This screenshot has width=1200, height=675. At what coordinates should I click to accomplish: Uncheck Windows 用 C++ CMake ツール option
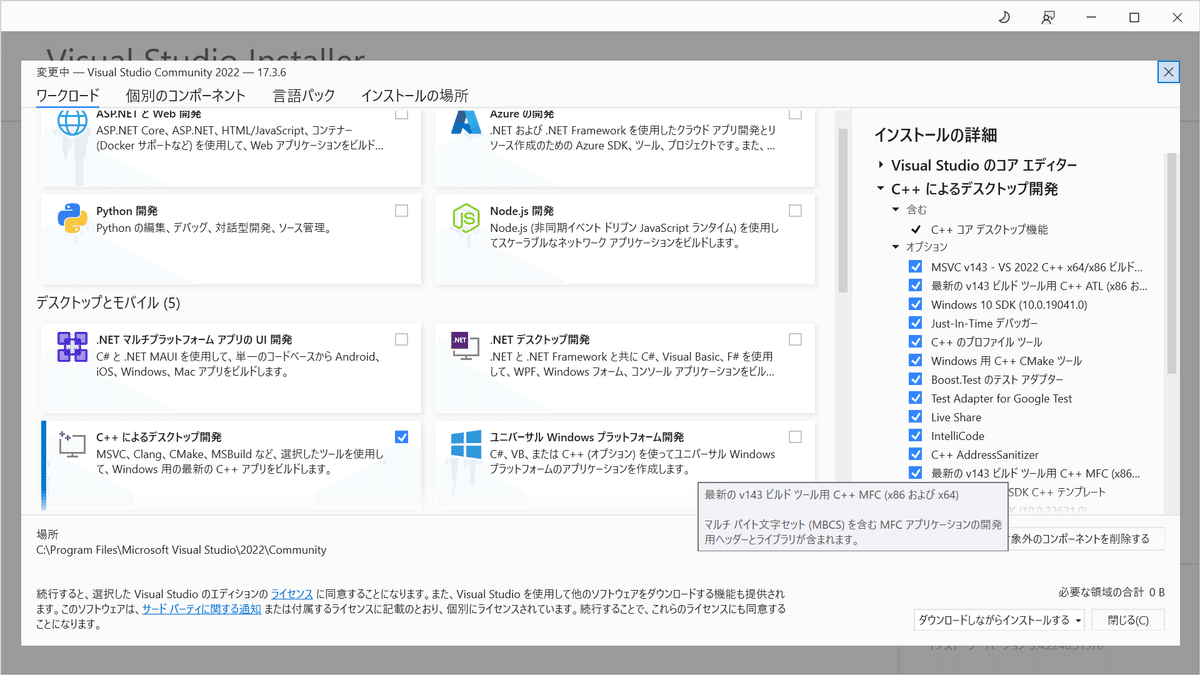[915, 361]
